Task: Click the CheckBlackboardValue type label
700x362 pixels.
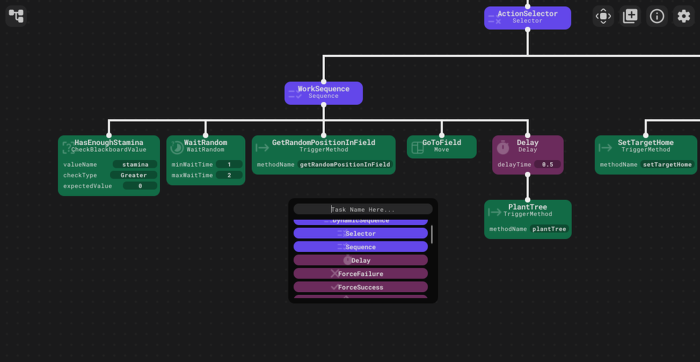Action: tap(109, 150)
